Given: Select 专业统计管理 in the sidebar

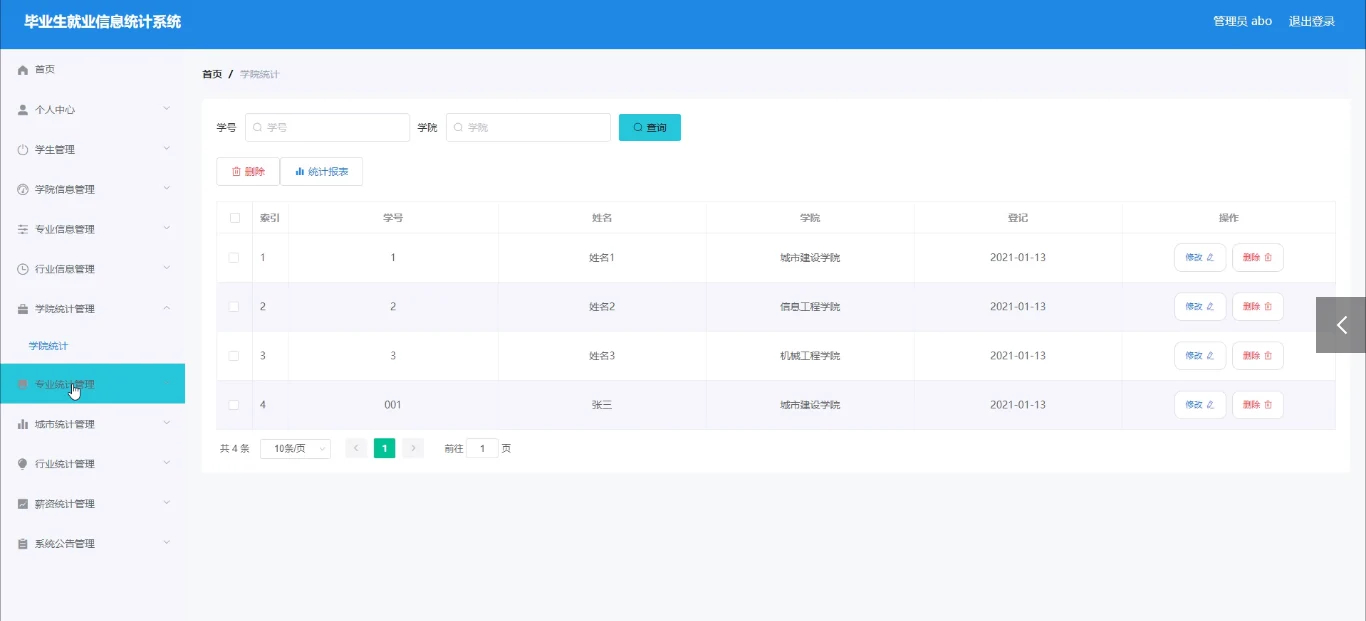Looking at the screenshot, I should coord(92,384).
